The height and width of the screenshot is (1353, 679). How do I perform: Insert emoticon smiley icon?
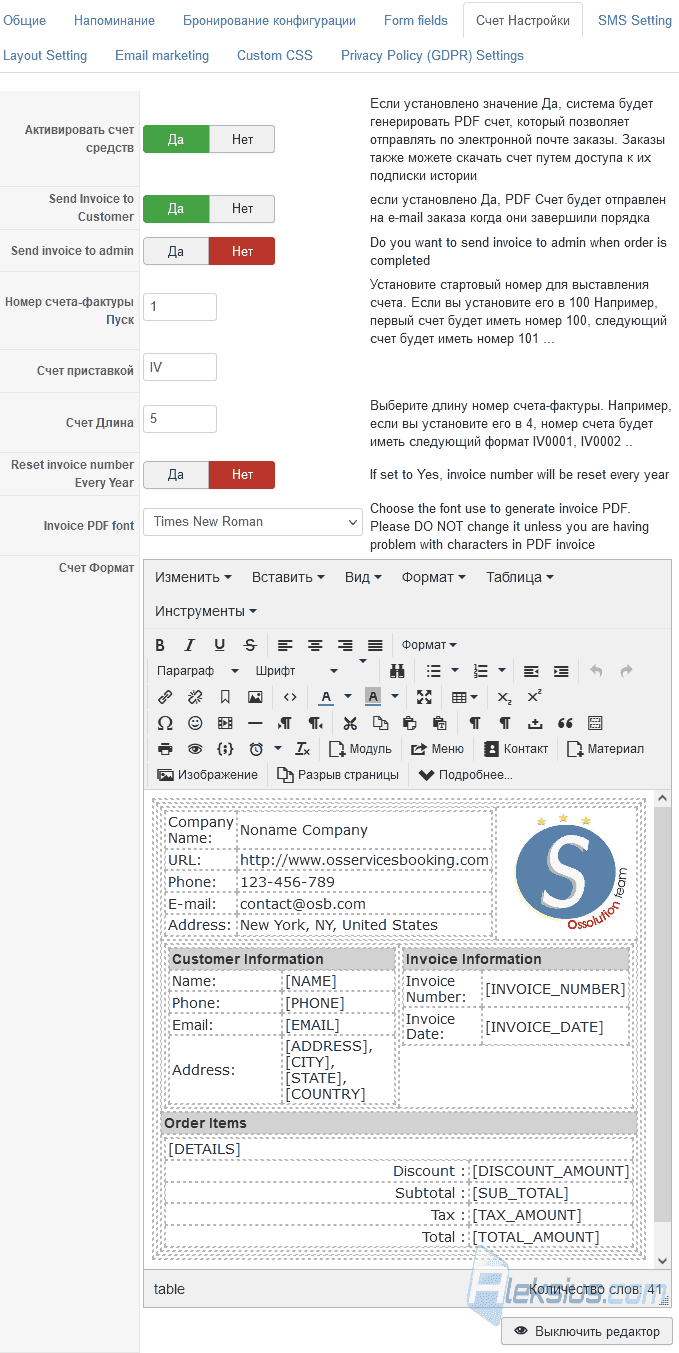[x=195, y=723]
